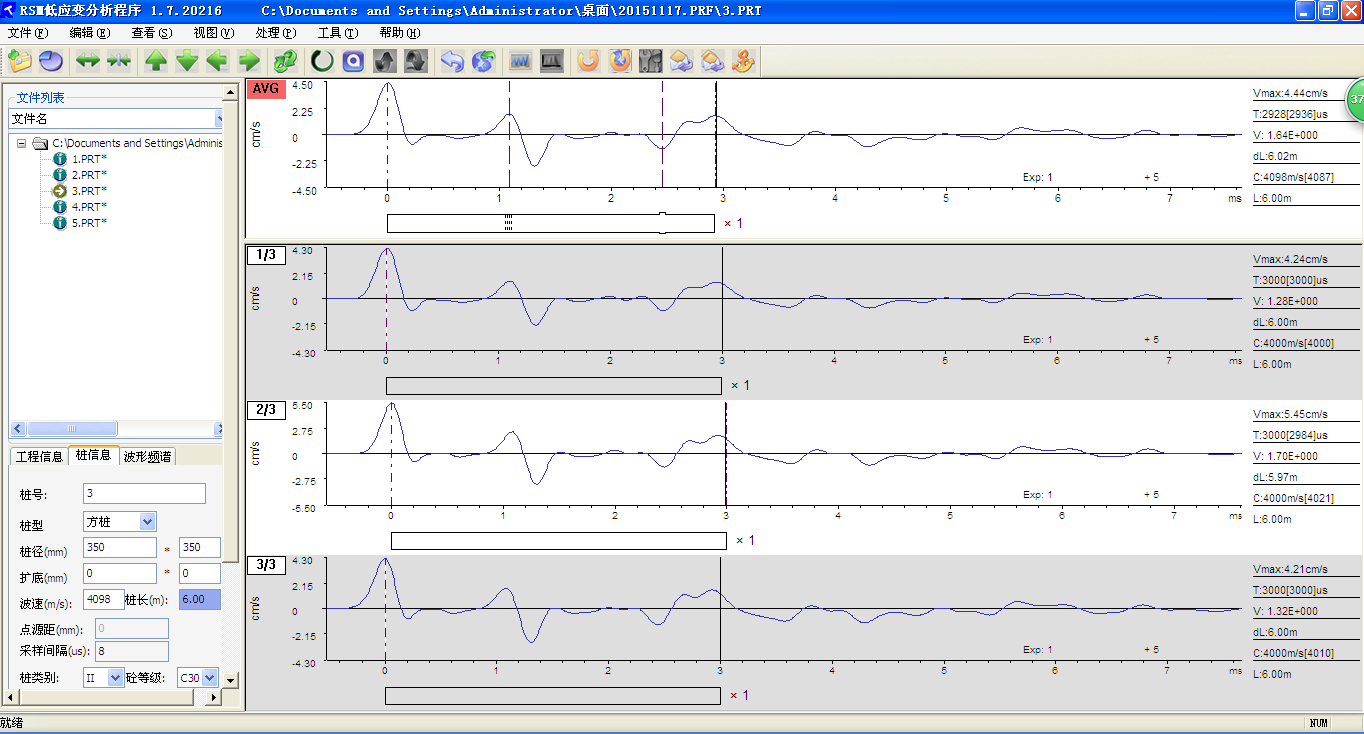Click the gray spectrum display icon
The image size is (1364, 734).
pyautogui.click(x=551, y=61)
